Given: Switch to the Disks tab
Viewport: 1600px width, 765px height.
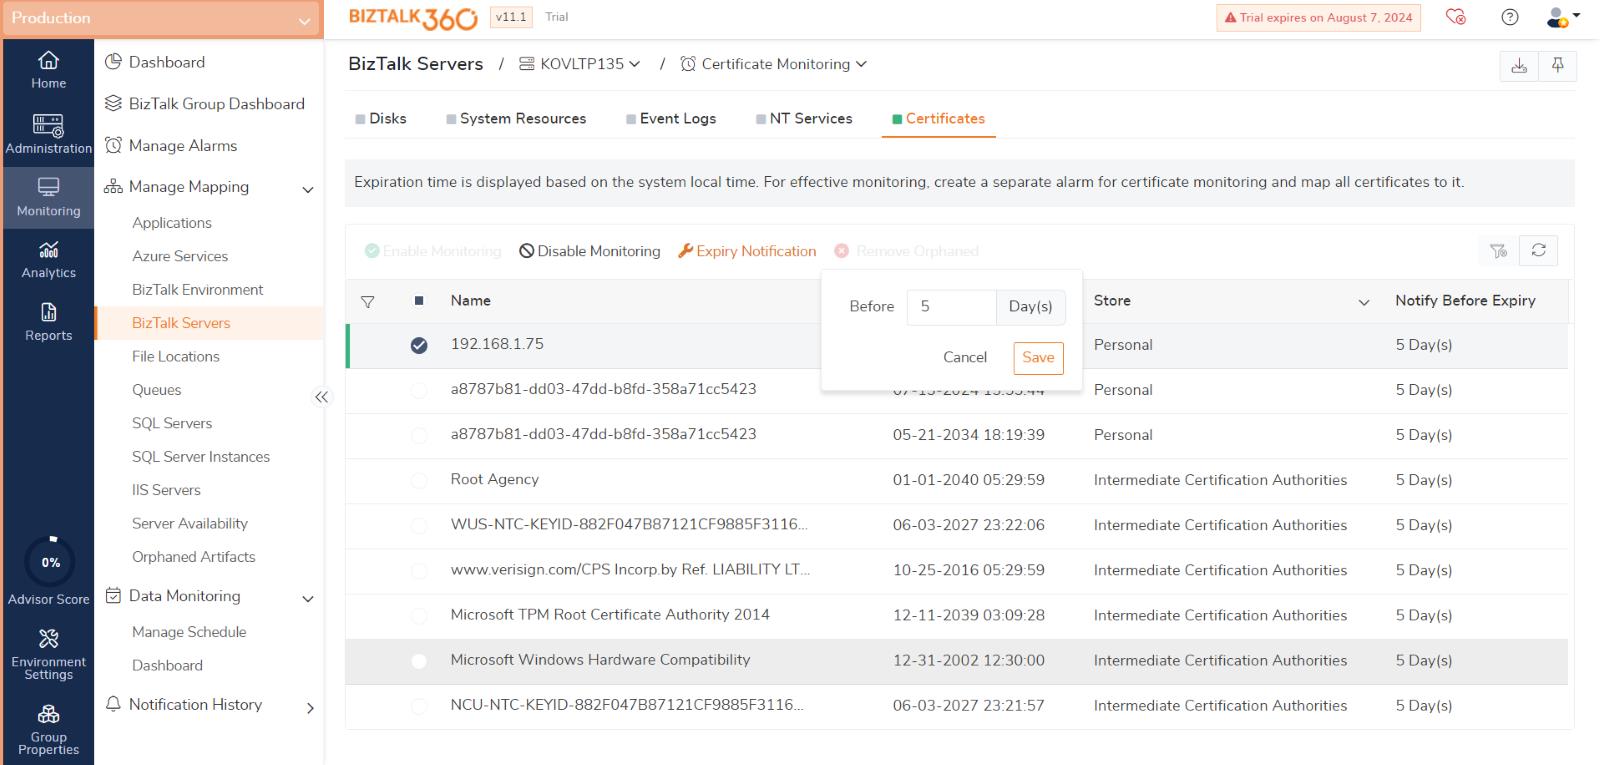Looking at the screenshot, I should 381,118.
